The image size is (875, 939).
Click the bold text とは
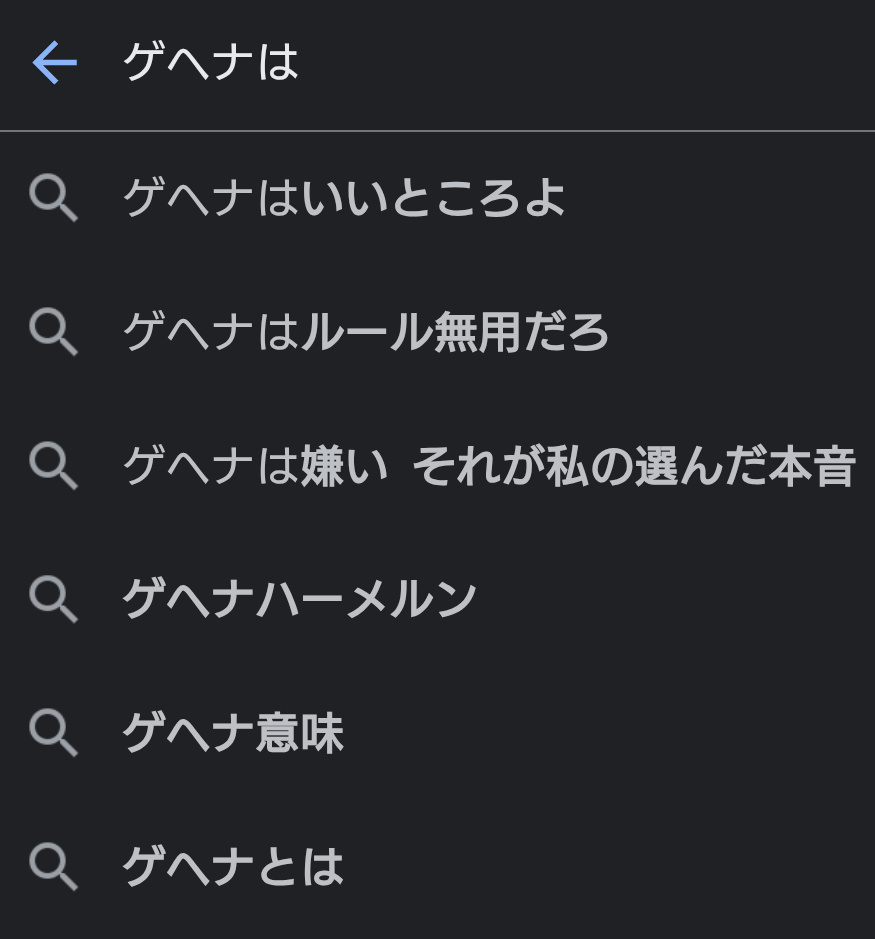pyautogui.click(x=299, y=867)
